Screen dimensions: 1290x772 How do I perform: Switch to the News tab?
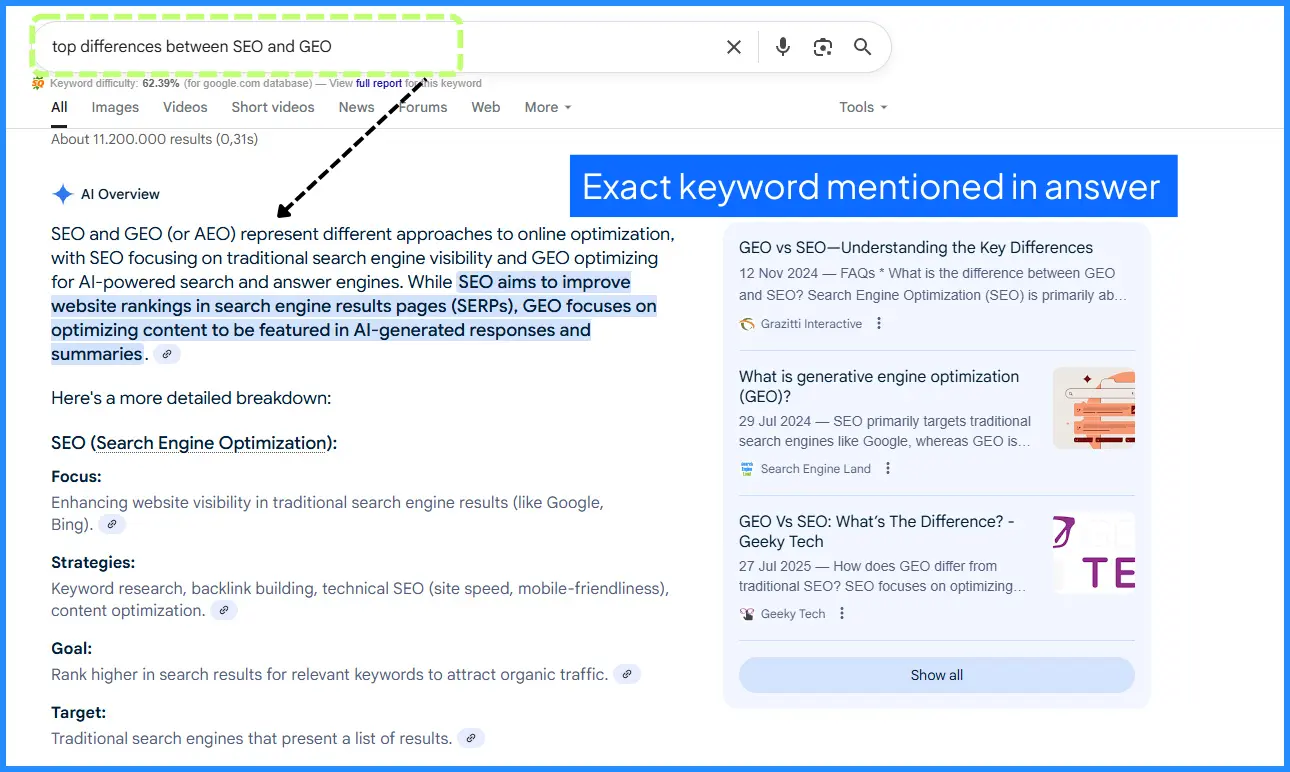point(356,107)
